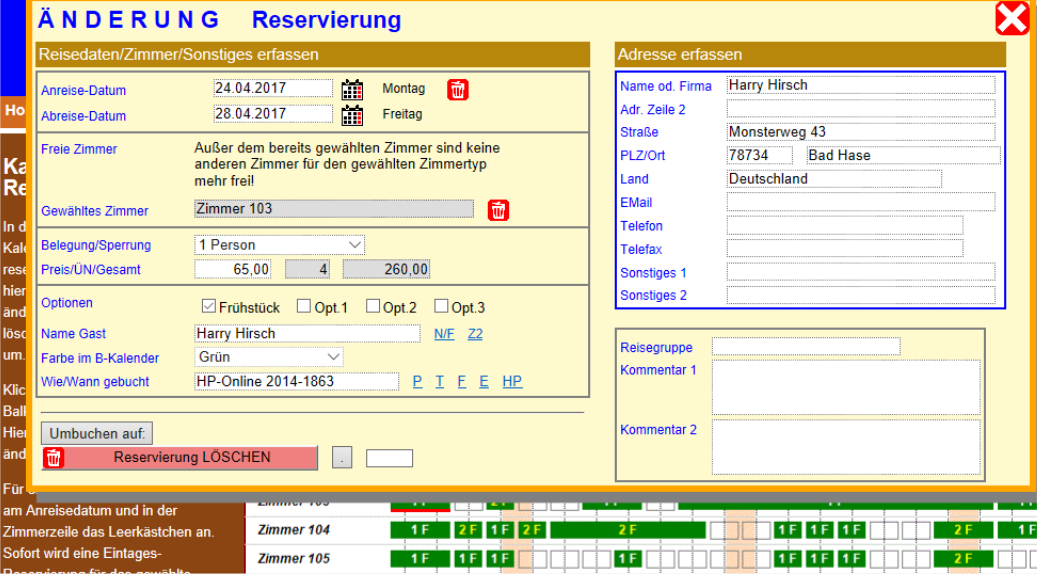Screen dimensions: 1037x574
Task: Click the nights count field showing 4
Action: pos(308,269)
